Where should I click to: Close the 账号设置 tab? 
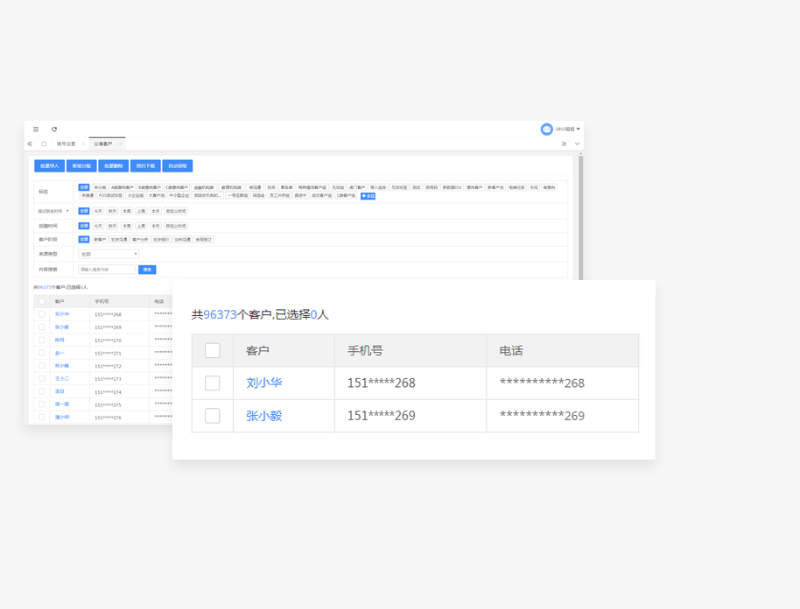(x=82, y=144)
